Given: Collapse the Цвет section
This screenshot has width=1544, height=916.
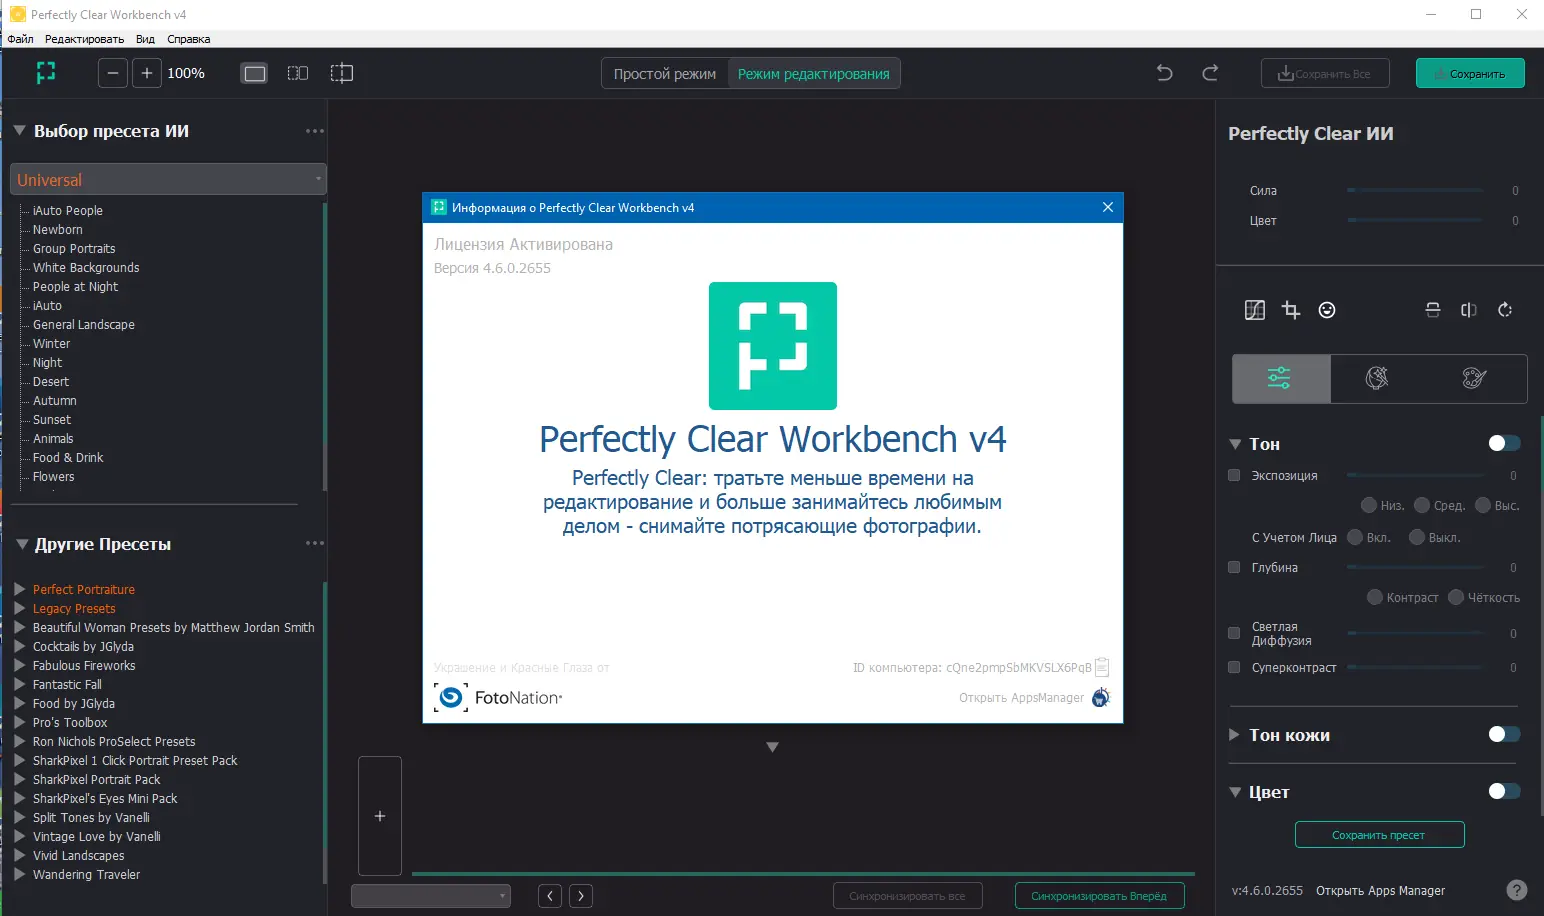Looking at the screenshot, I should point(1235,792).
